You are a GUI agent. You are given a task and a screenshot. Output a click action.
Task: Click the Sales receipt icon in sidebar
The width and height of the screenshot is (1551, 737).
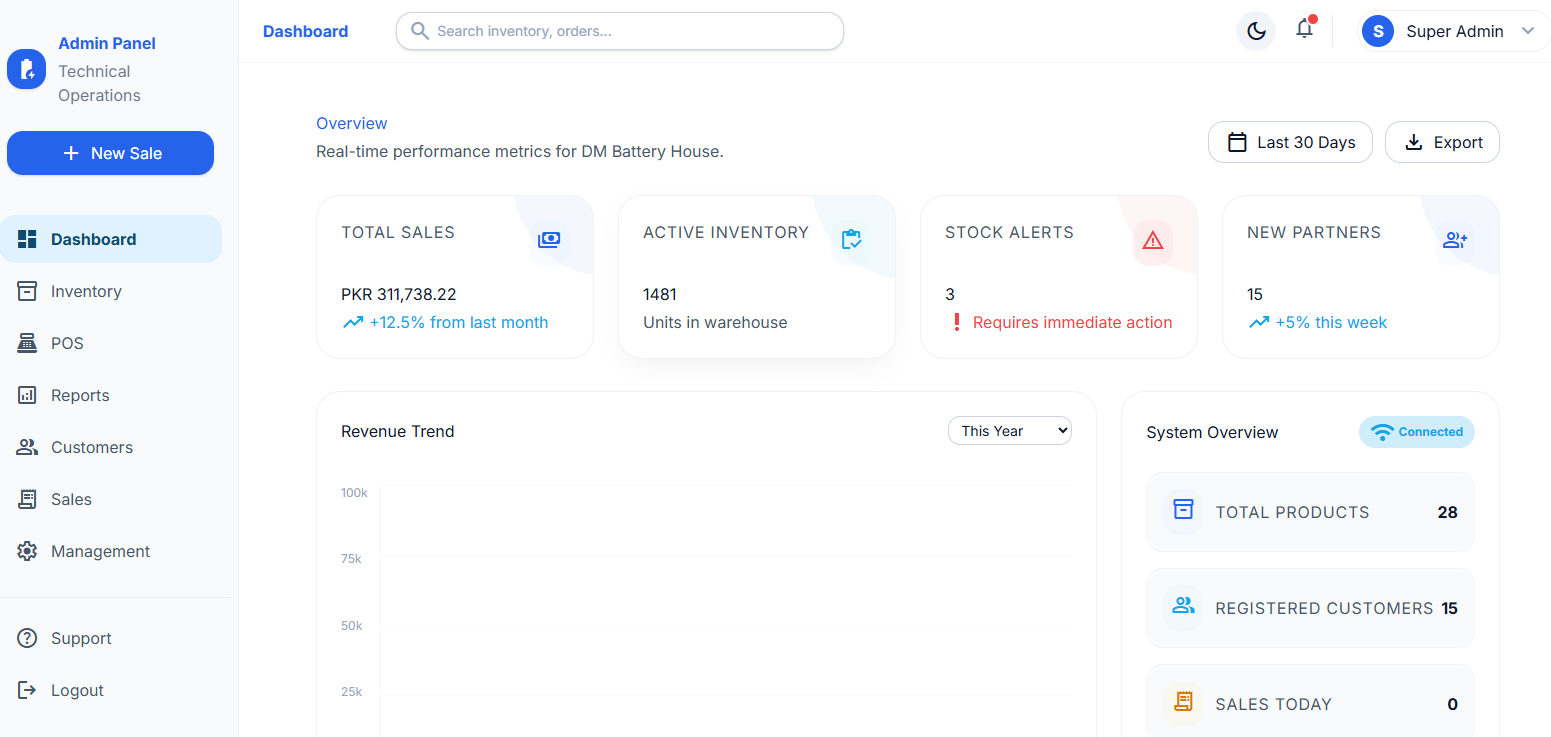[x=27, y=499]
